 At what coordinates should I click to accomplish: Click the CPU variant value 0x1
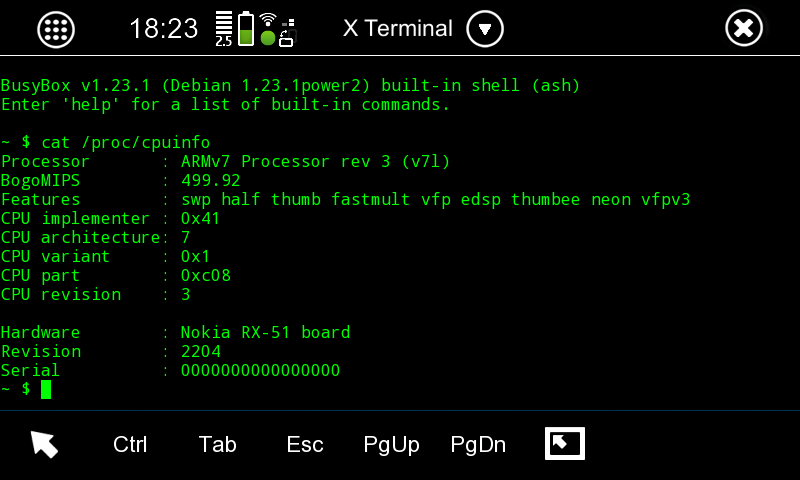[x=195, y=257]
